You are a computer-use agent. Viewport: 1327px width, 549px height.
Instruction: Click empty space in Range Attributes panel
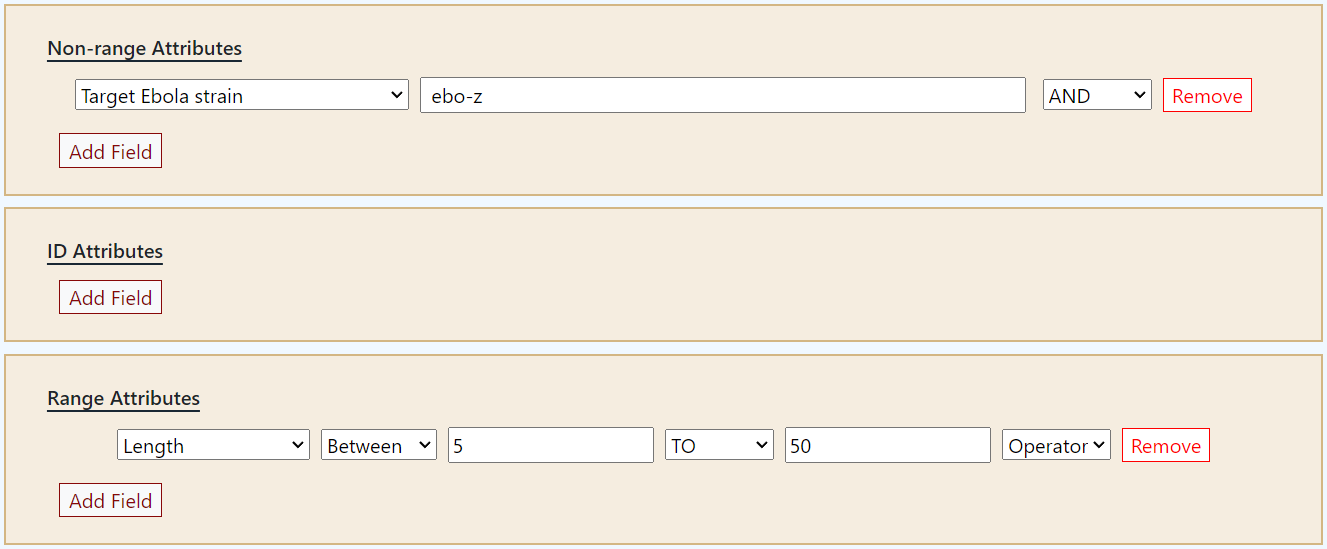(700, 505)
